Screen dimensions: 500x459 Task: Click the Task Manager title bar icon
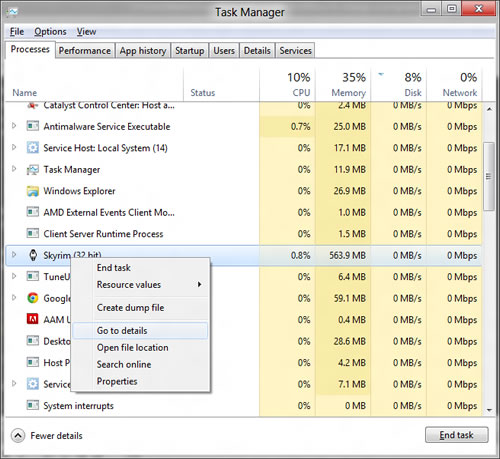(12, 12)
